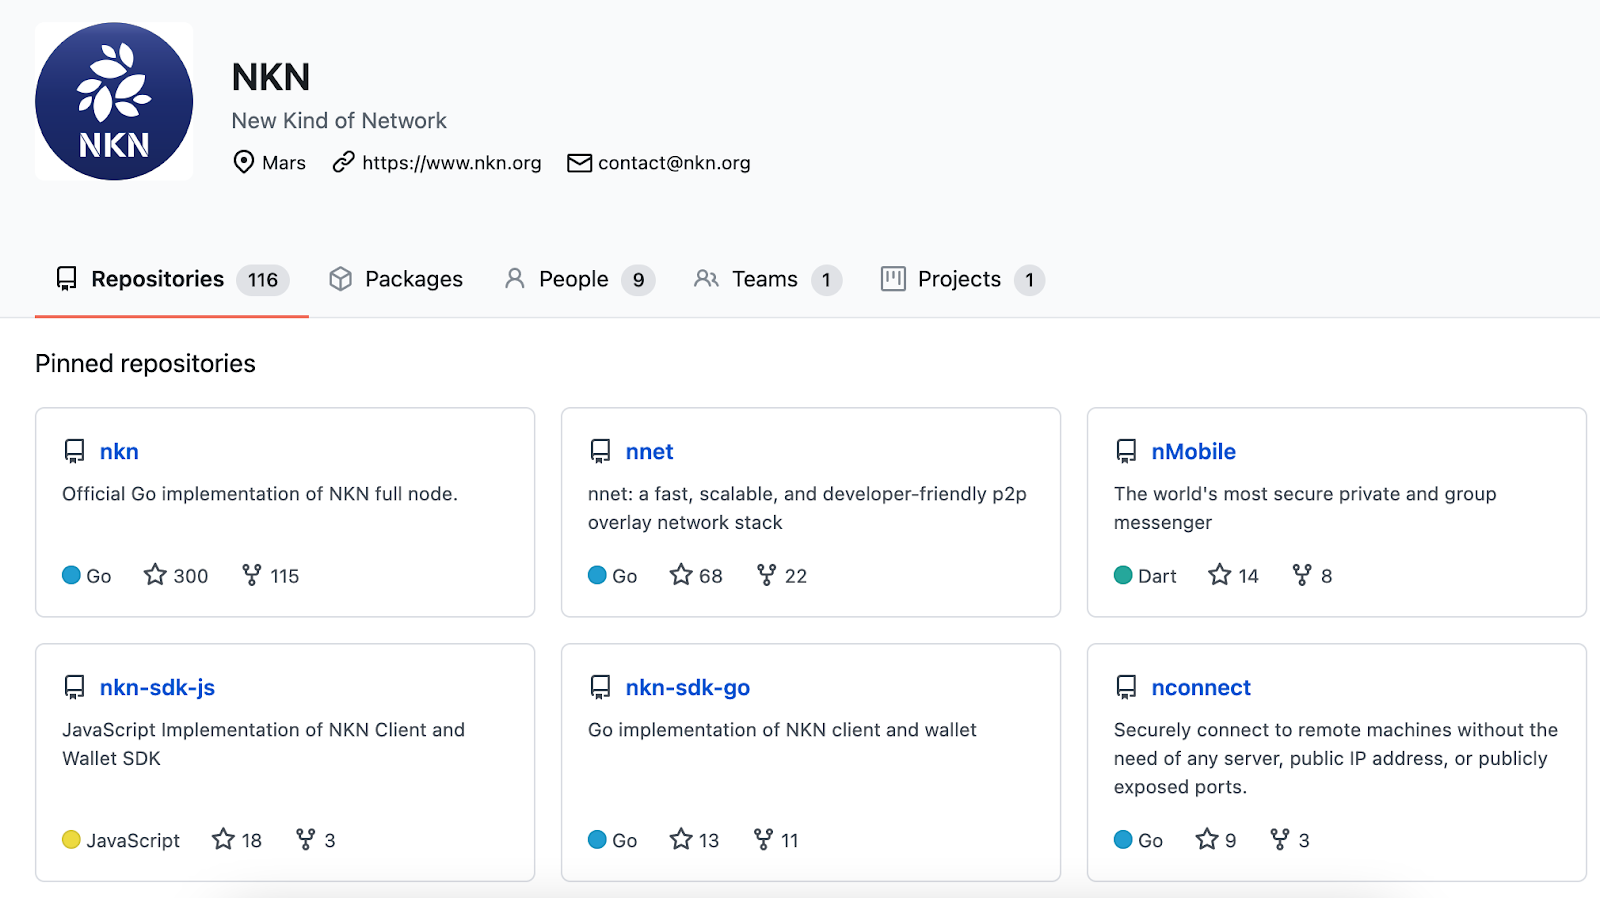Viewport: 1600px width, 898px height.
Task: Open the nkn-sdk-js repository
Action: 157,688
